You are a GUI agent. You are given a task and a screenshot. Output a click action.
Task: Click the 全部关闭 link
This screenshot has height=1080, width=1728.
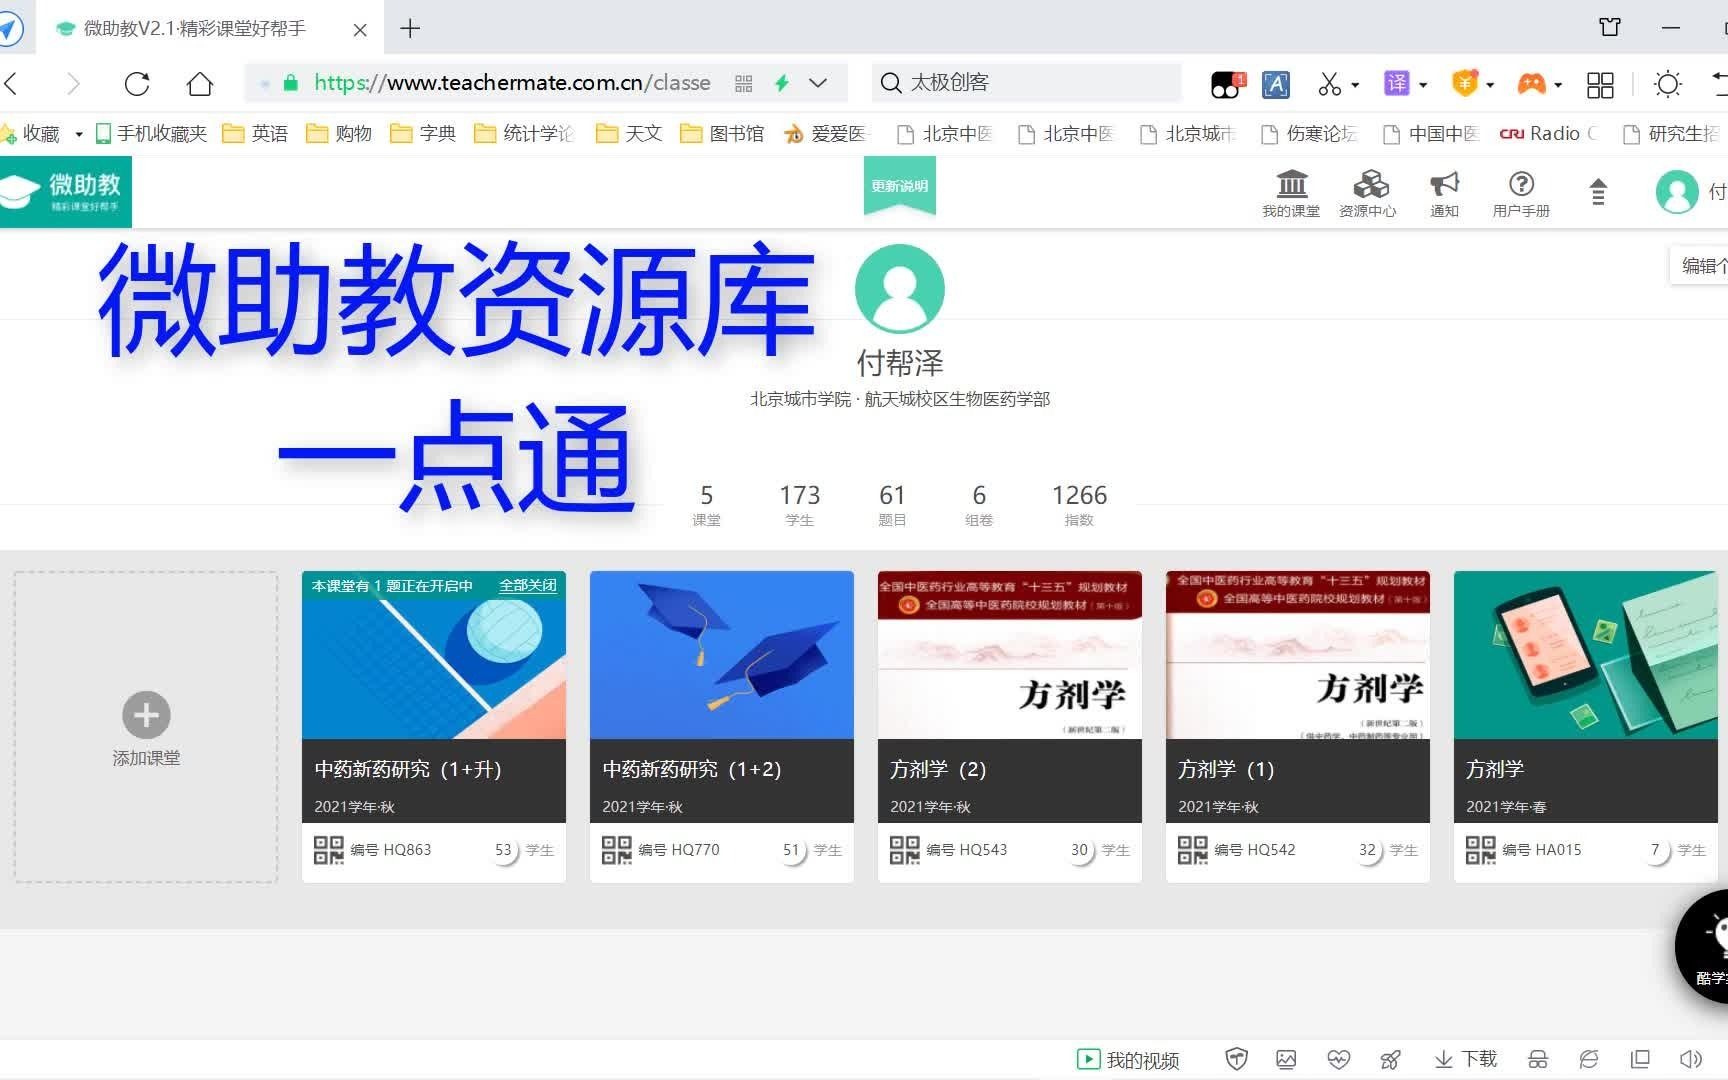tap(528, 586)
